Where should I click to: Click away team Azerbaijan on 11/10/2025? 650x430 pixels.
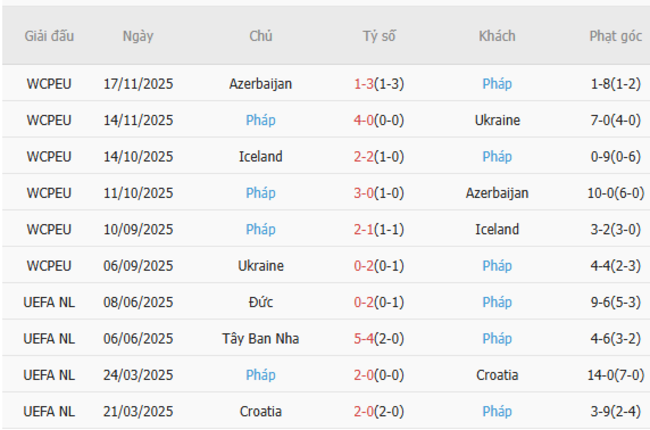[x=497, y=193]
